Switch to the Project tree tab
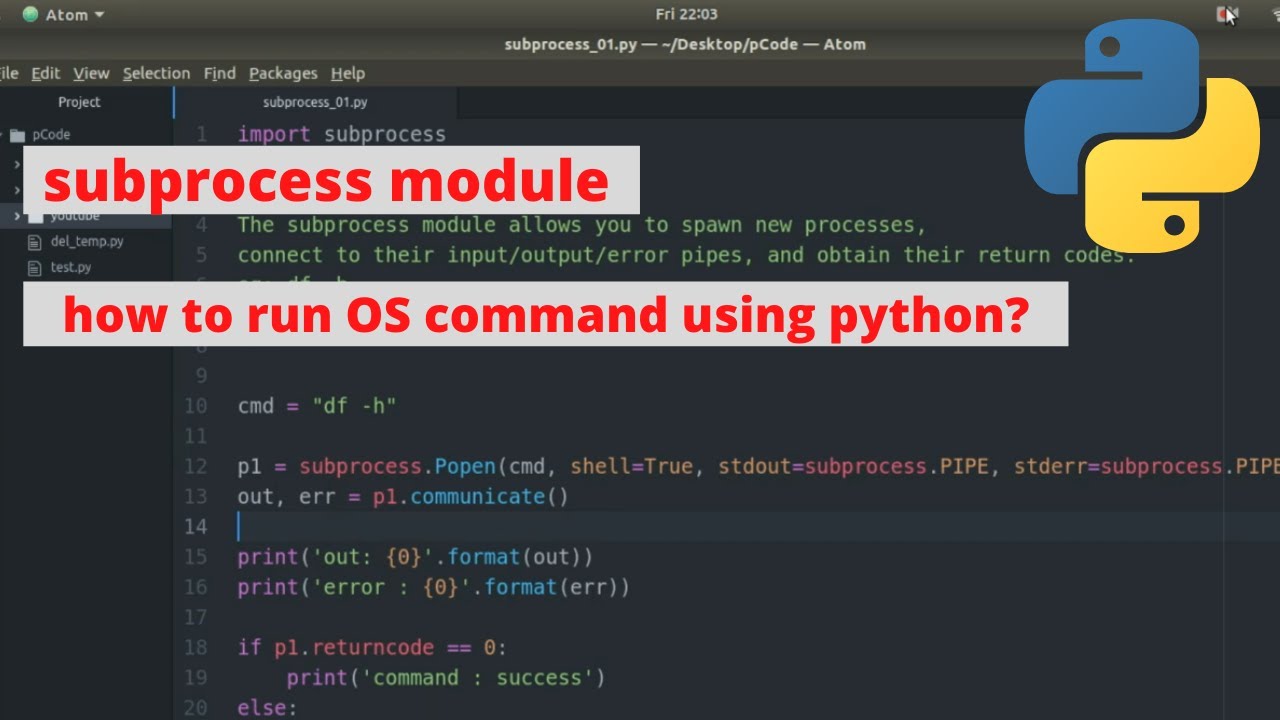The width and height of the screenshot is (1280, 720). click(80, 102)
